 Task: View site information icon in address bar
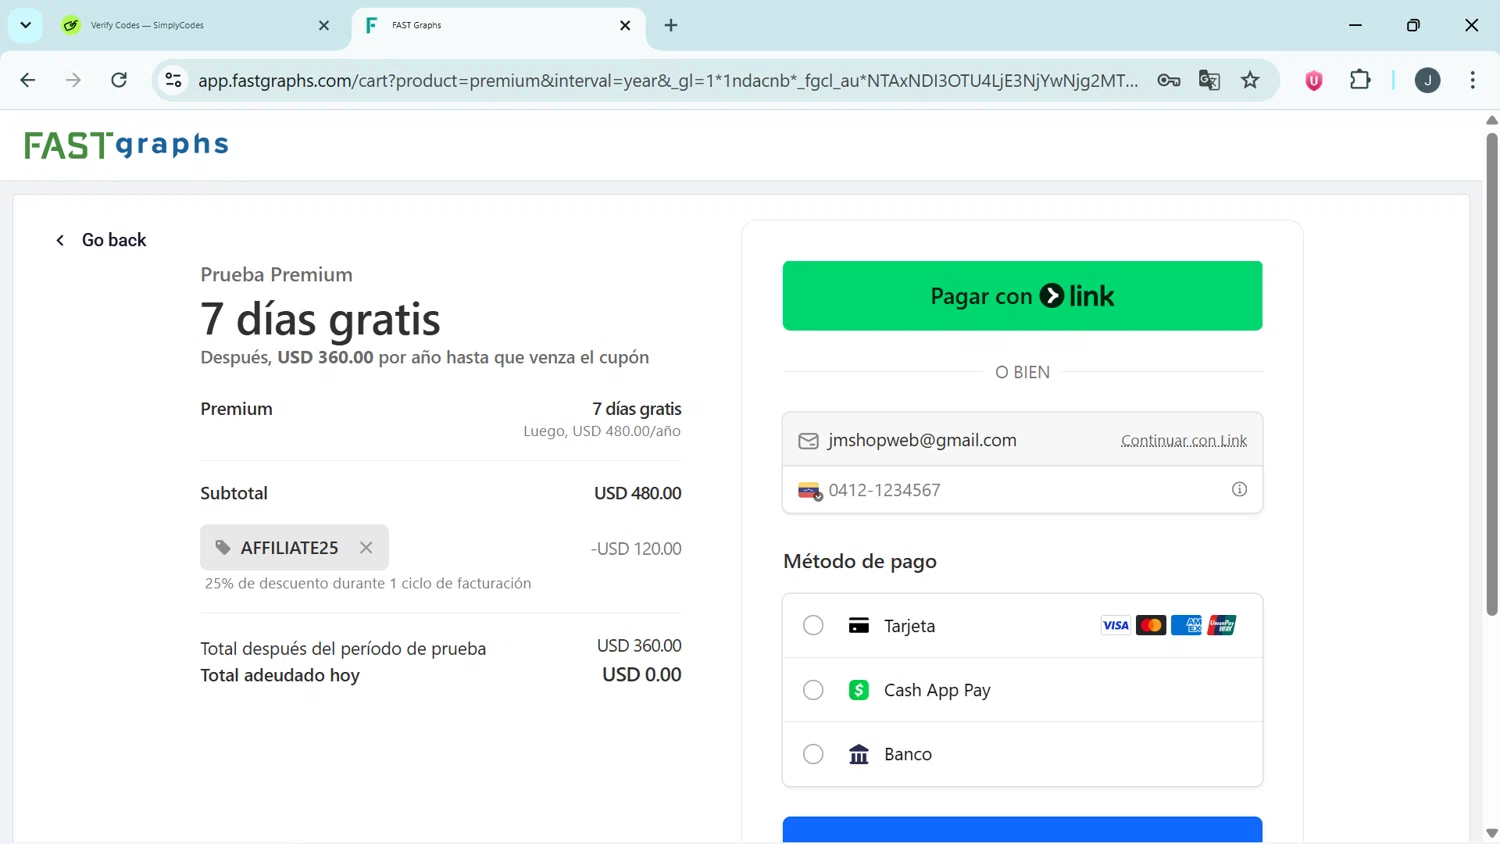click(173, 80)
